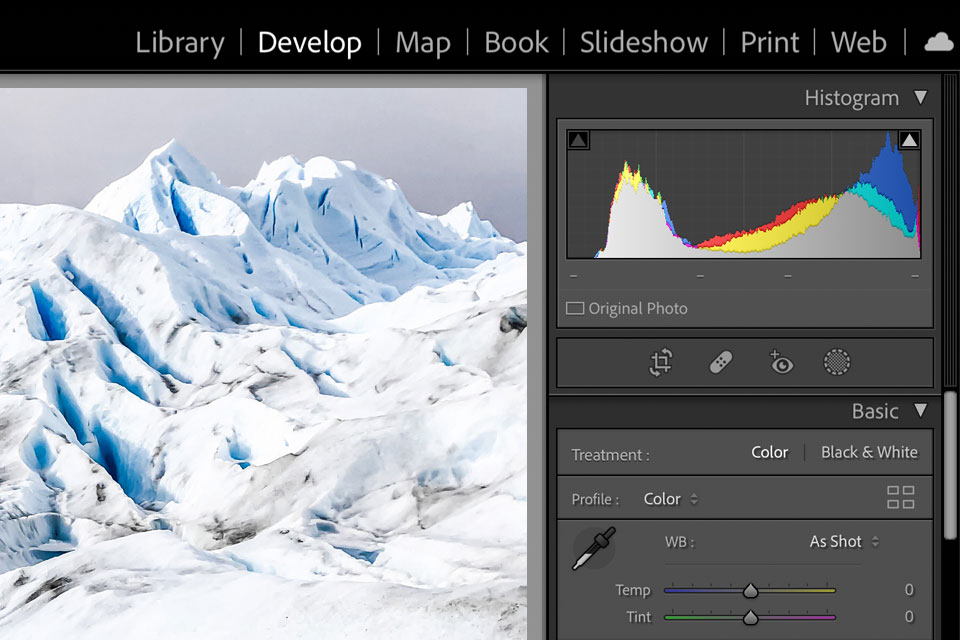
Task: Toggle highlight clipping indicator in histogram
Action: [909, 140]
